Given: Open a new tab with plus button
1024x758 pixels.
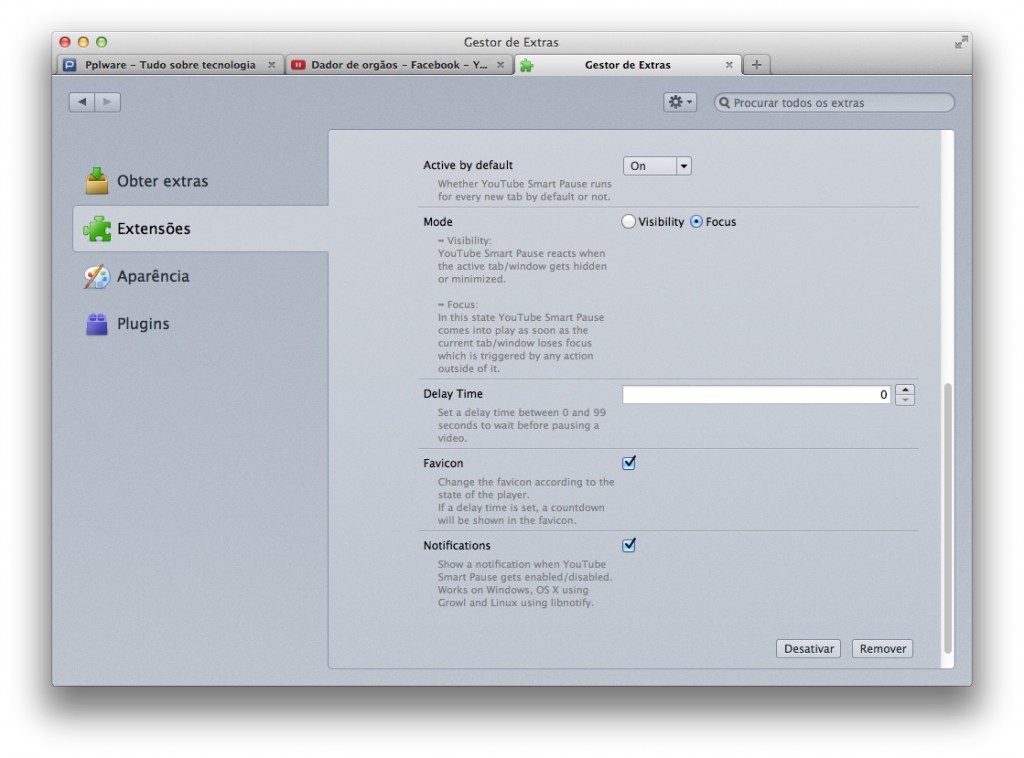Looking at the screenshot, I should tap(756, 65).
